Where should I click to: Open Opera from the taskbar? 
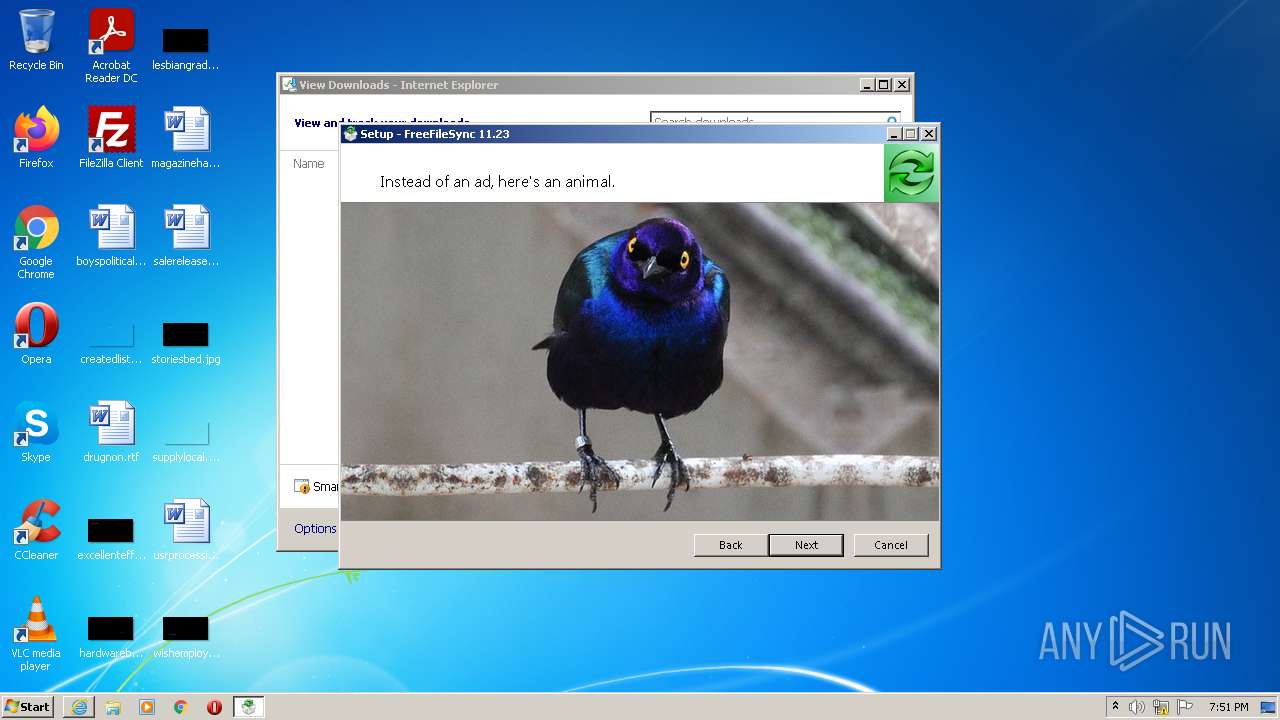(215, 707)
